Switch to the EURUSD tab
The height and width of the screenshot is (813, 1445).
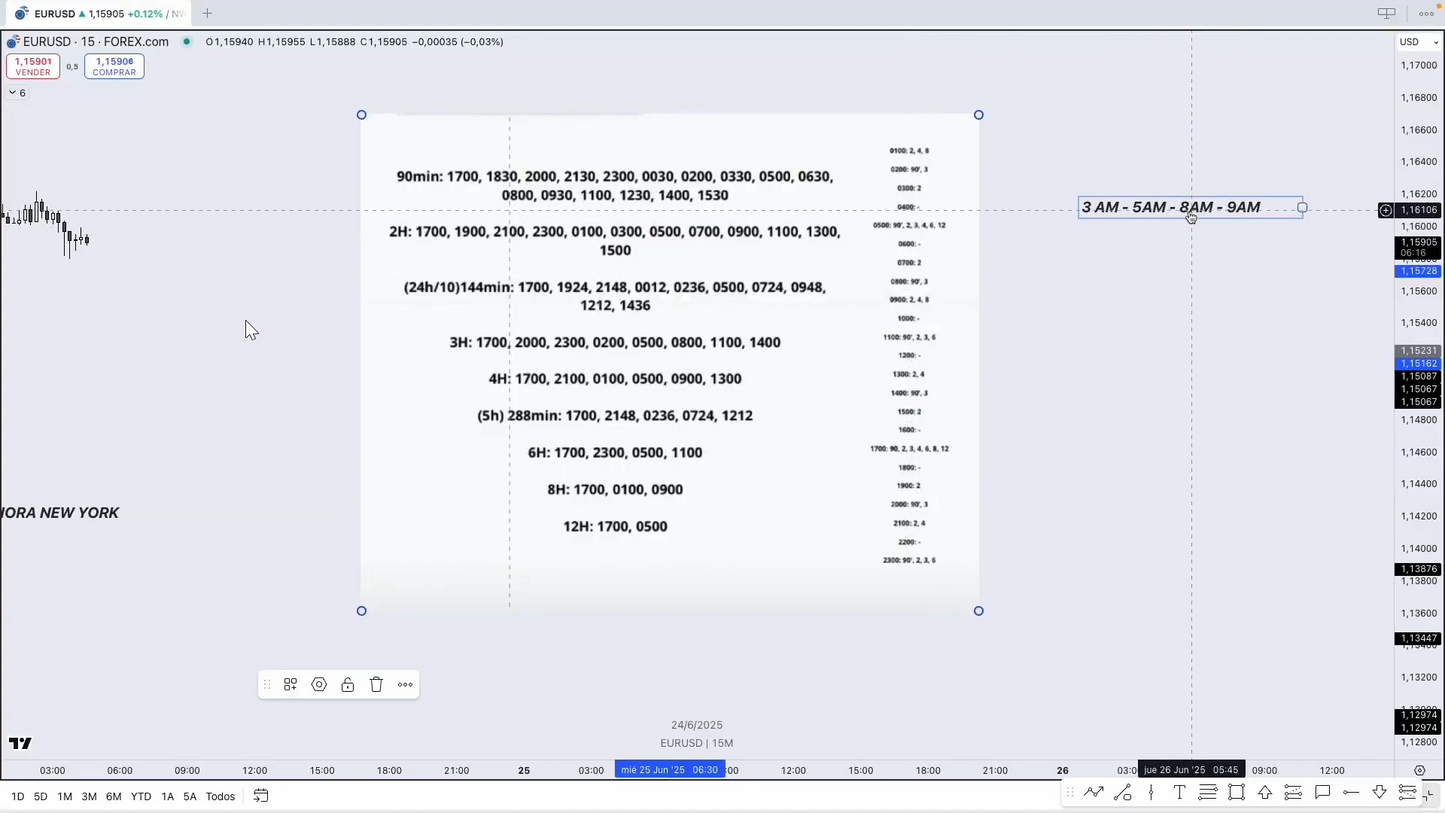pos(95,14)
